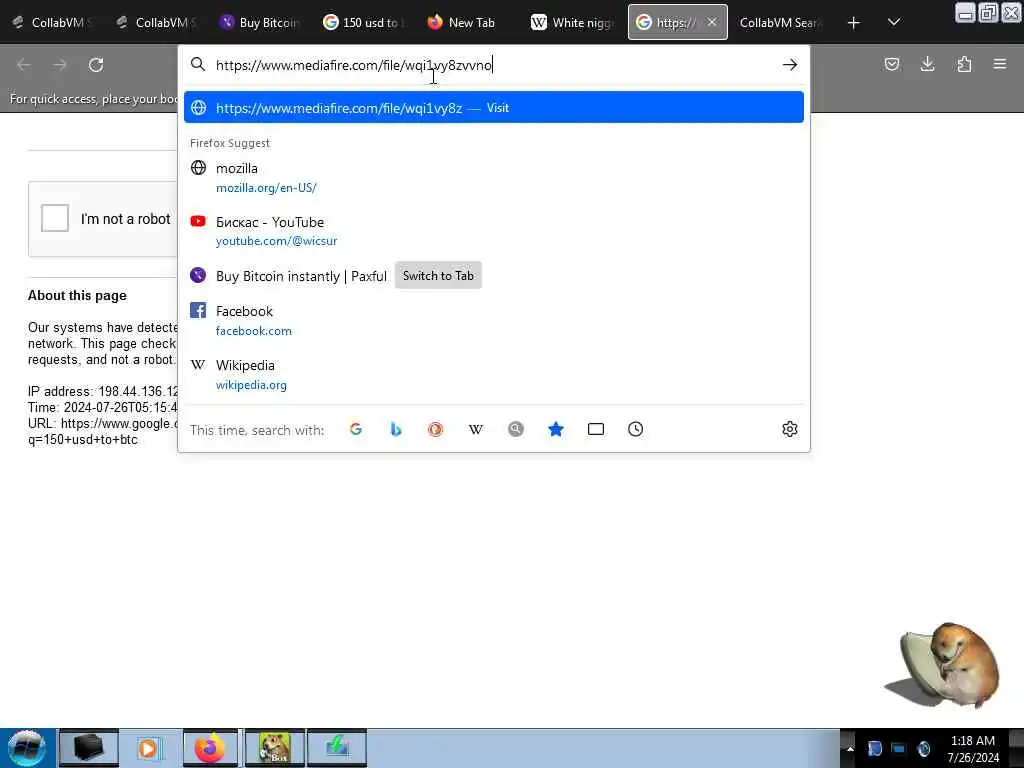The width and height of the screenshot is (1024, 768).
Task: Select the Wikipedia suggestion
Action: tap(494, 375)
